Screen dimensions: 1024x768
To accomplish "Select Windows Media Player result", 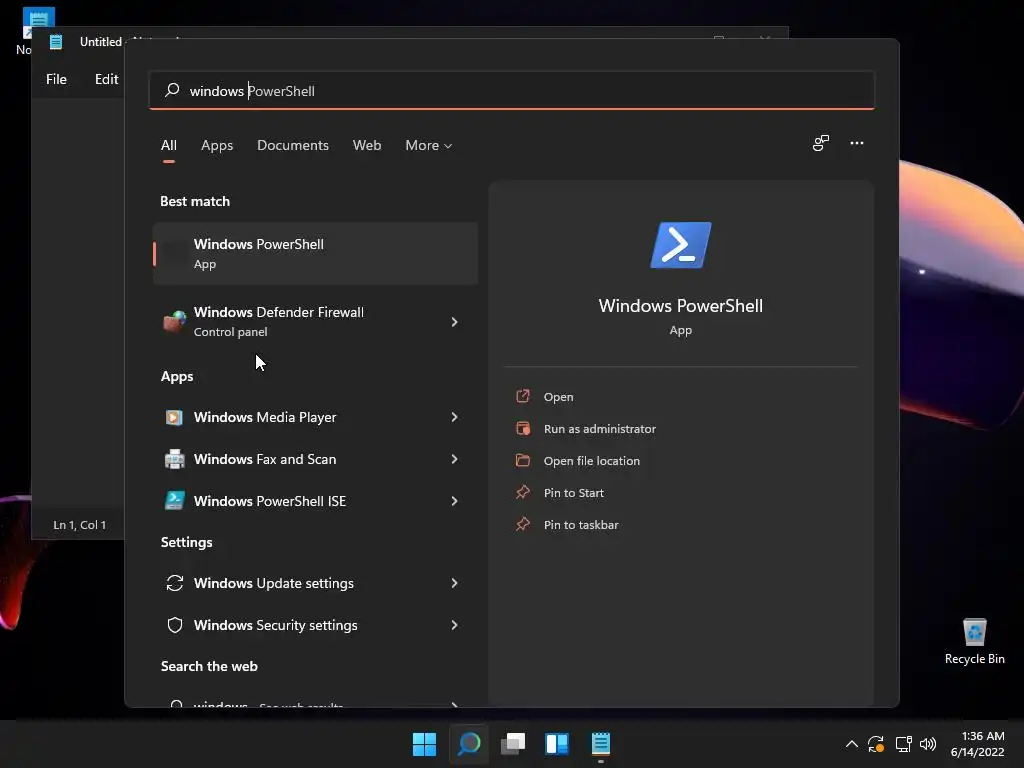I will [315, 417].
